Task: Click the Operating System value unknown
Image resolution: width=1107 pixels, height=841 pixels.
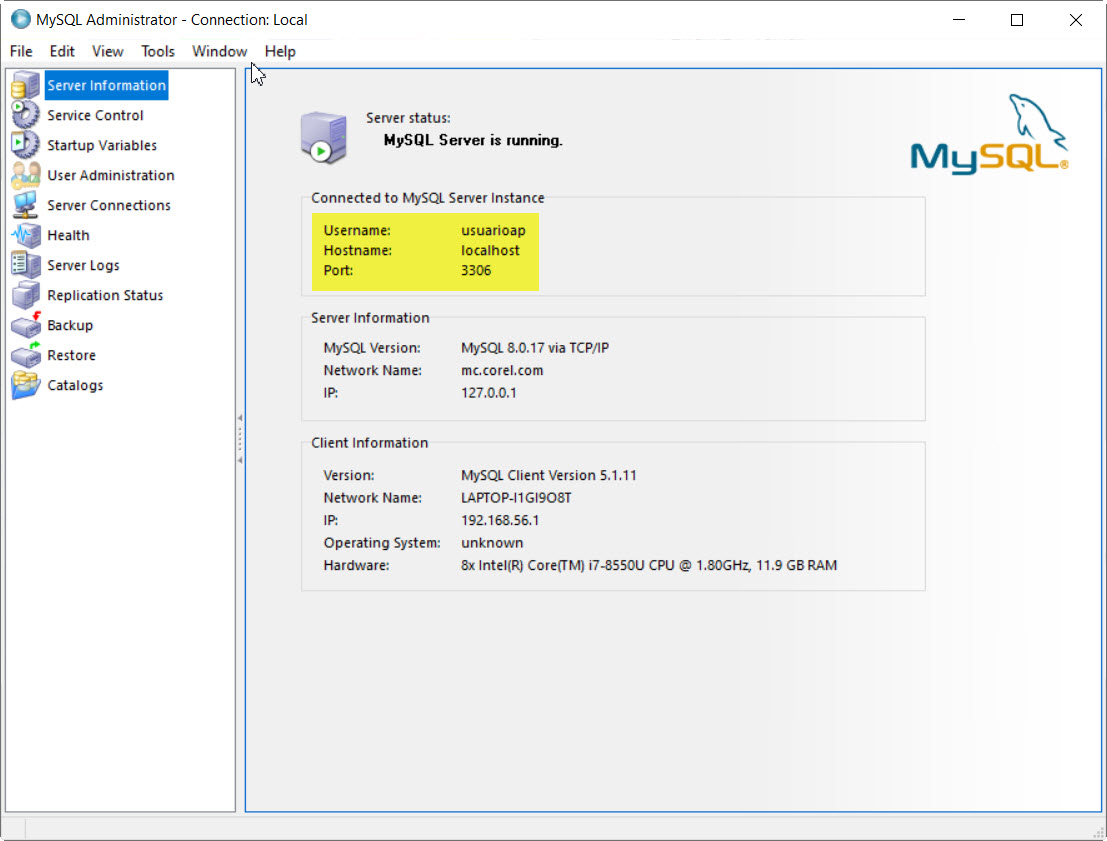Action: (492, 543)
